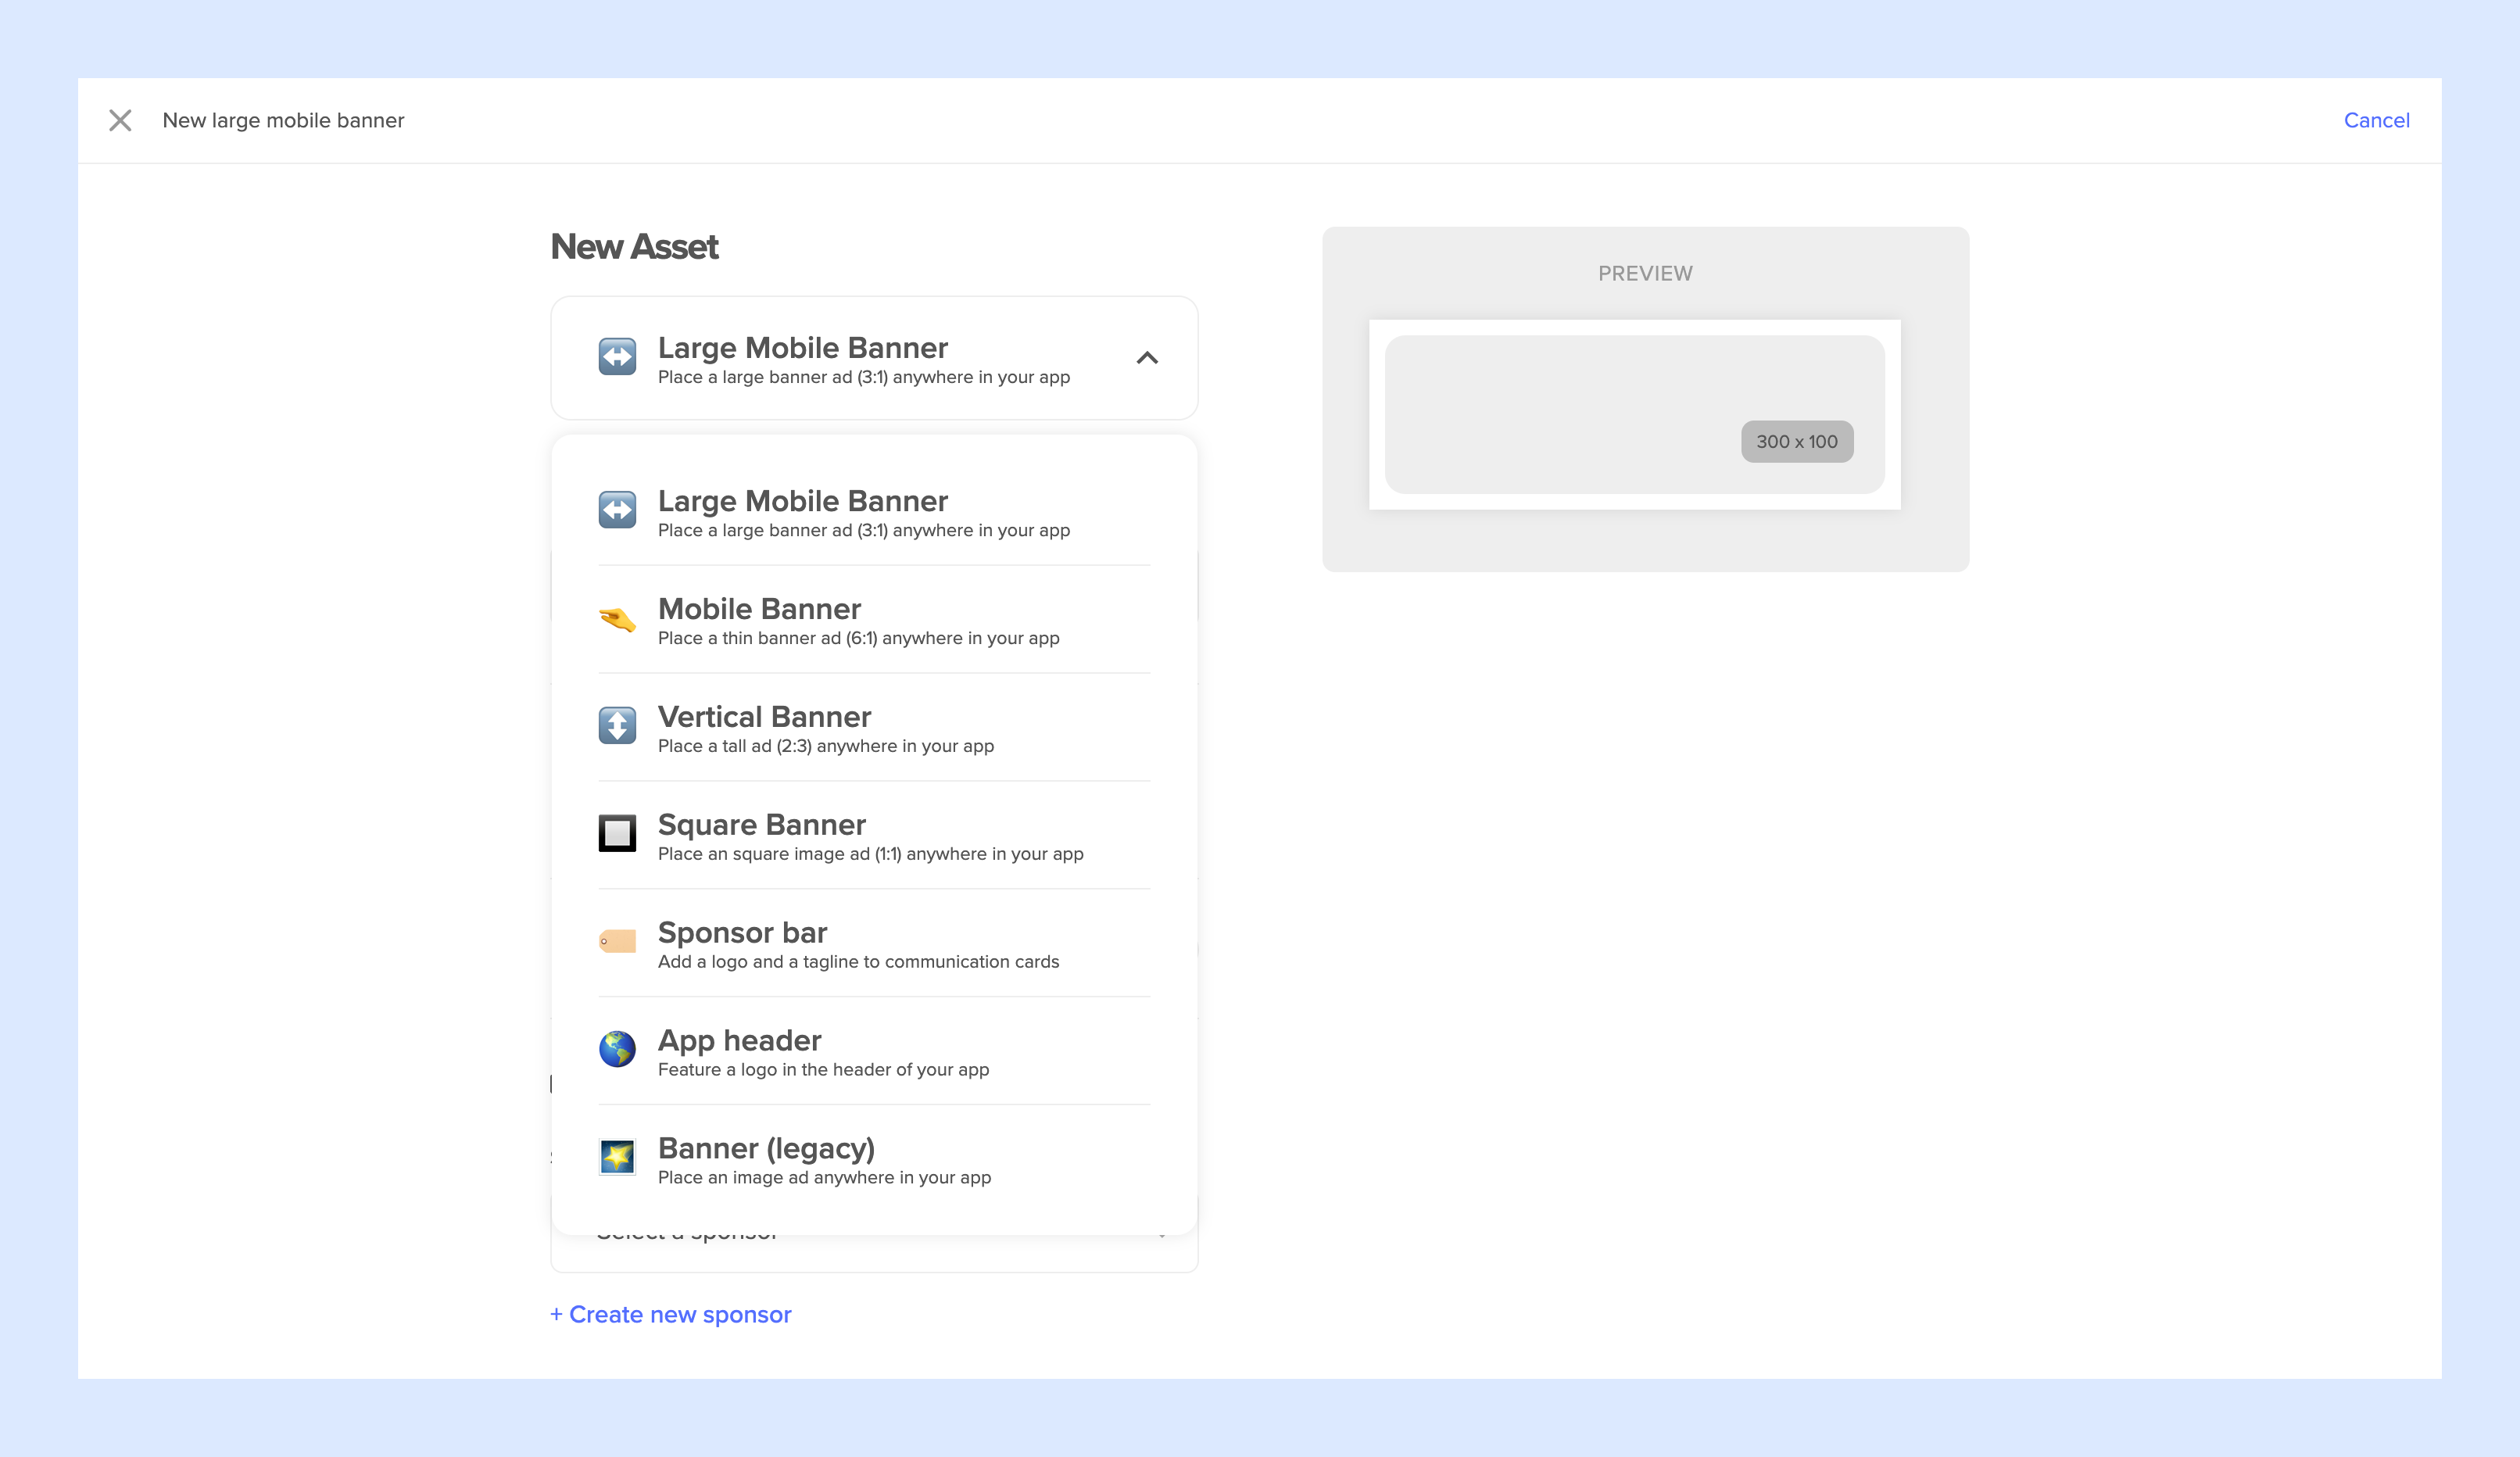Screen dimensions: 2520x1457
Task: Click the Sponsor bar tag icon
Action: click(617, 941)
